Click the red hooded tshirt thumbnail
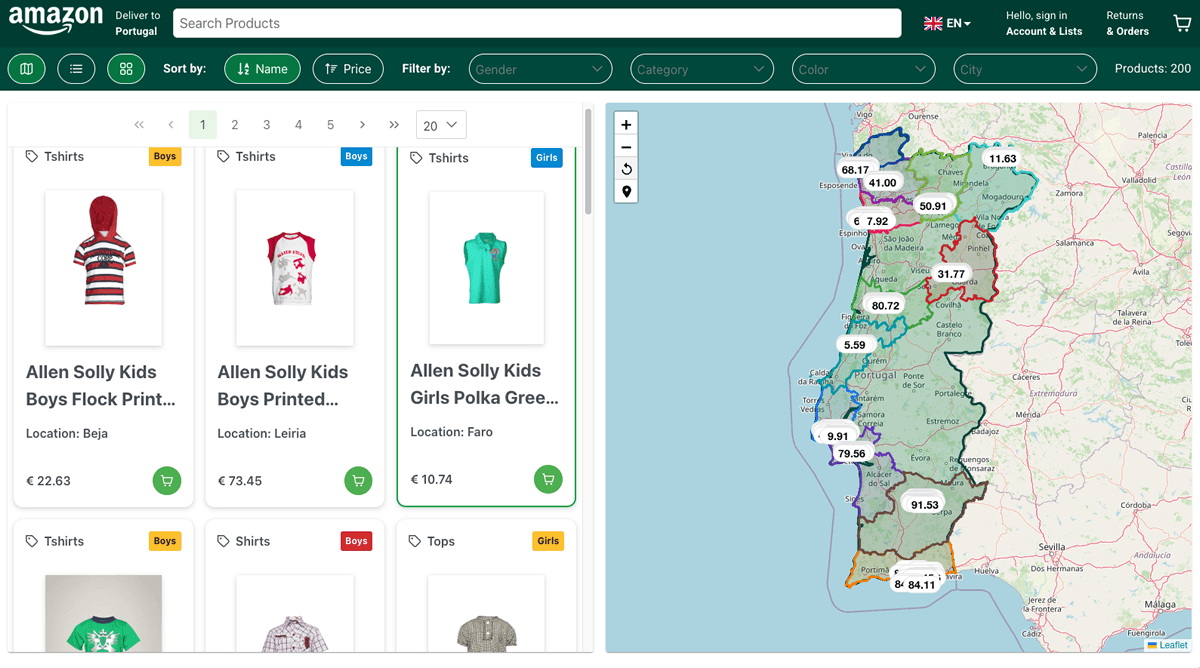Image resolution: width=1200 pixels, height=668 pixels. tap(103, 268)
